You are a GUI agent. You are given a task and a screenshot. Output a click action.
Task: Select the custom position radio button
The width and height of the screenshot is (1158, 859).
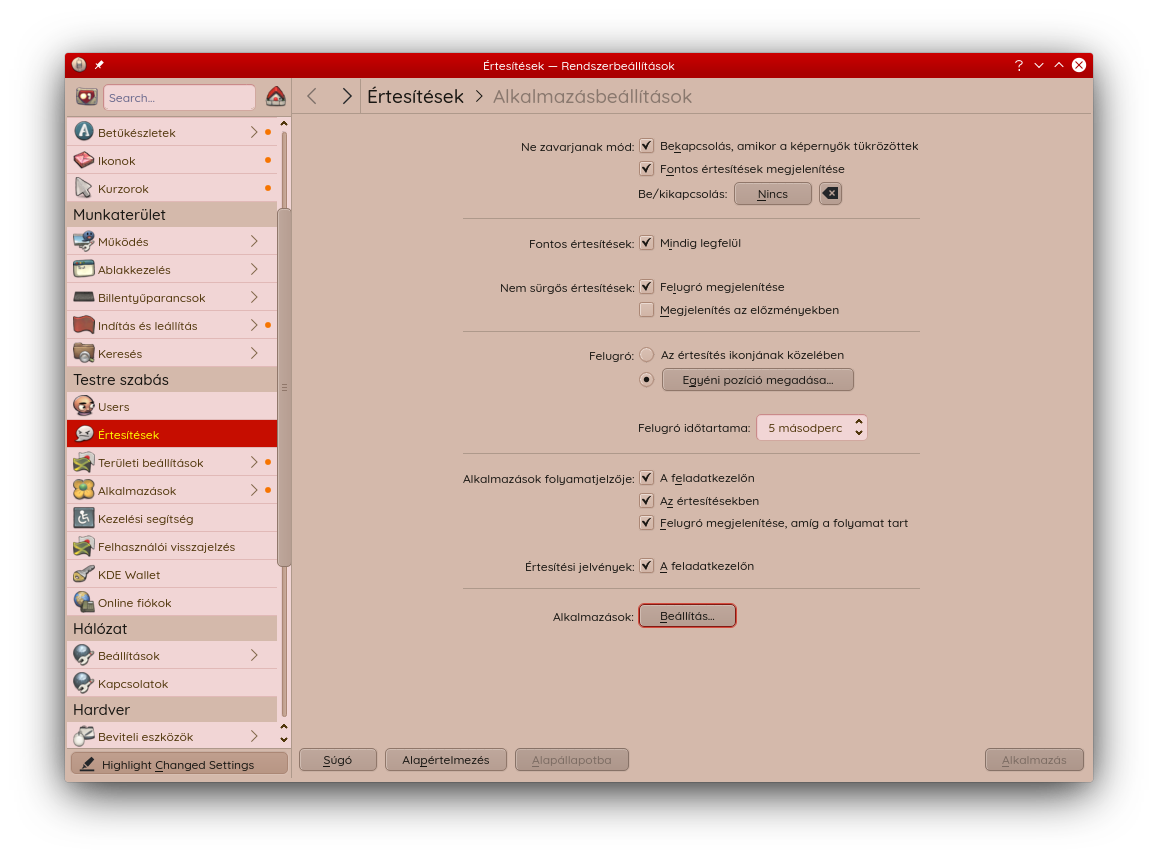[646, 380]
